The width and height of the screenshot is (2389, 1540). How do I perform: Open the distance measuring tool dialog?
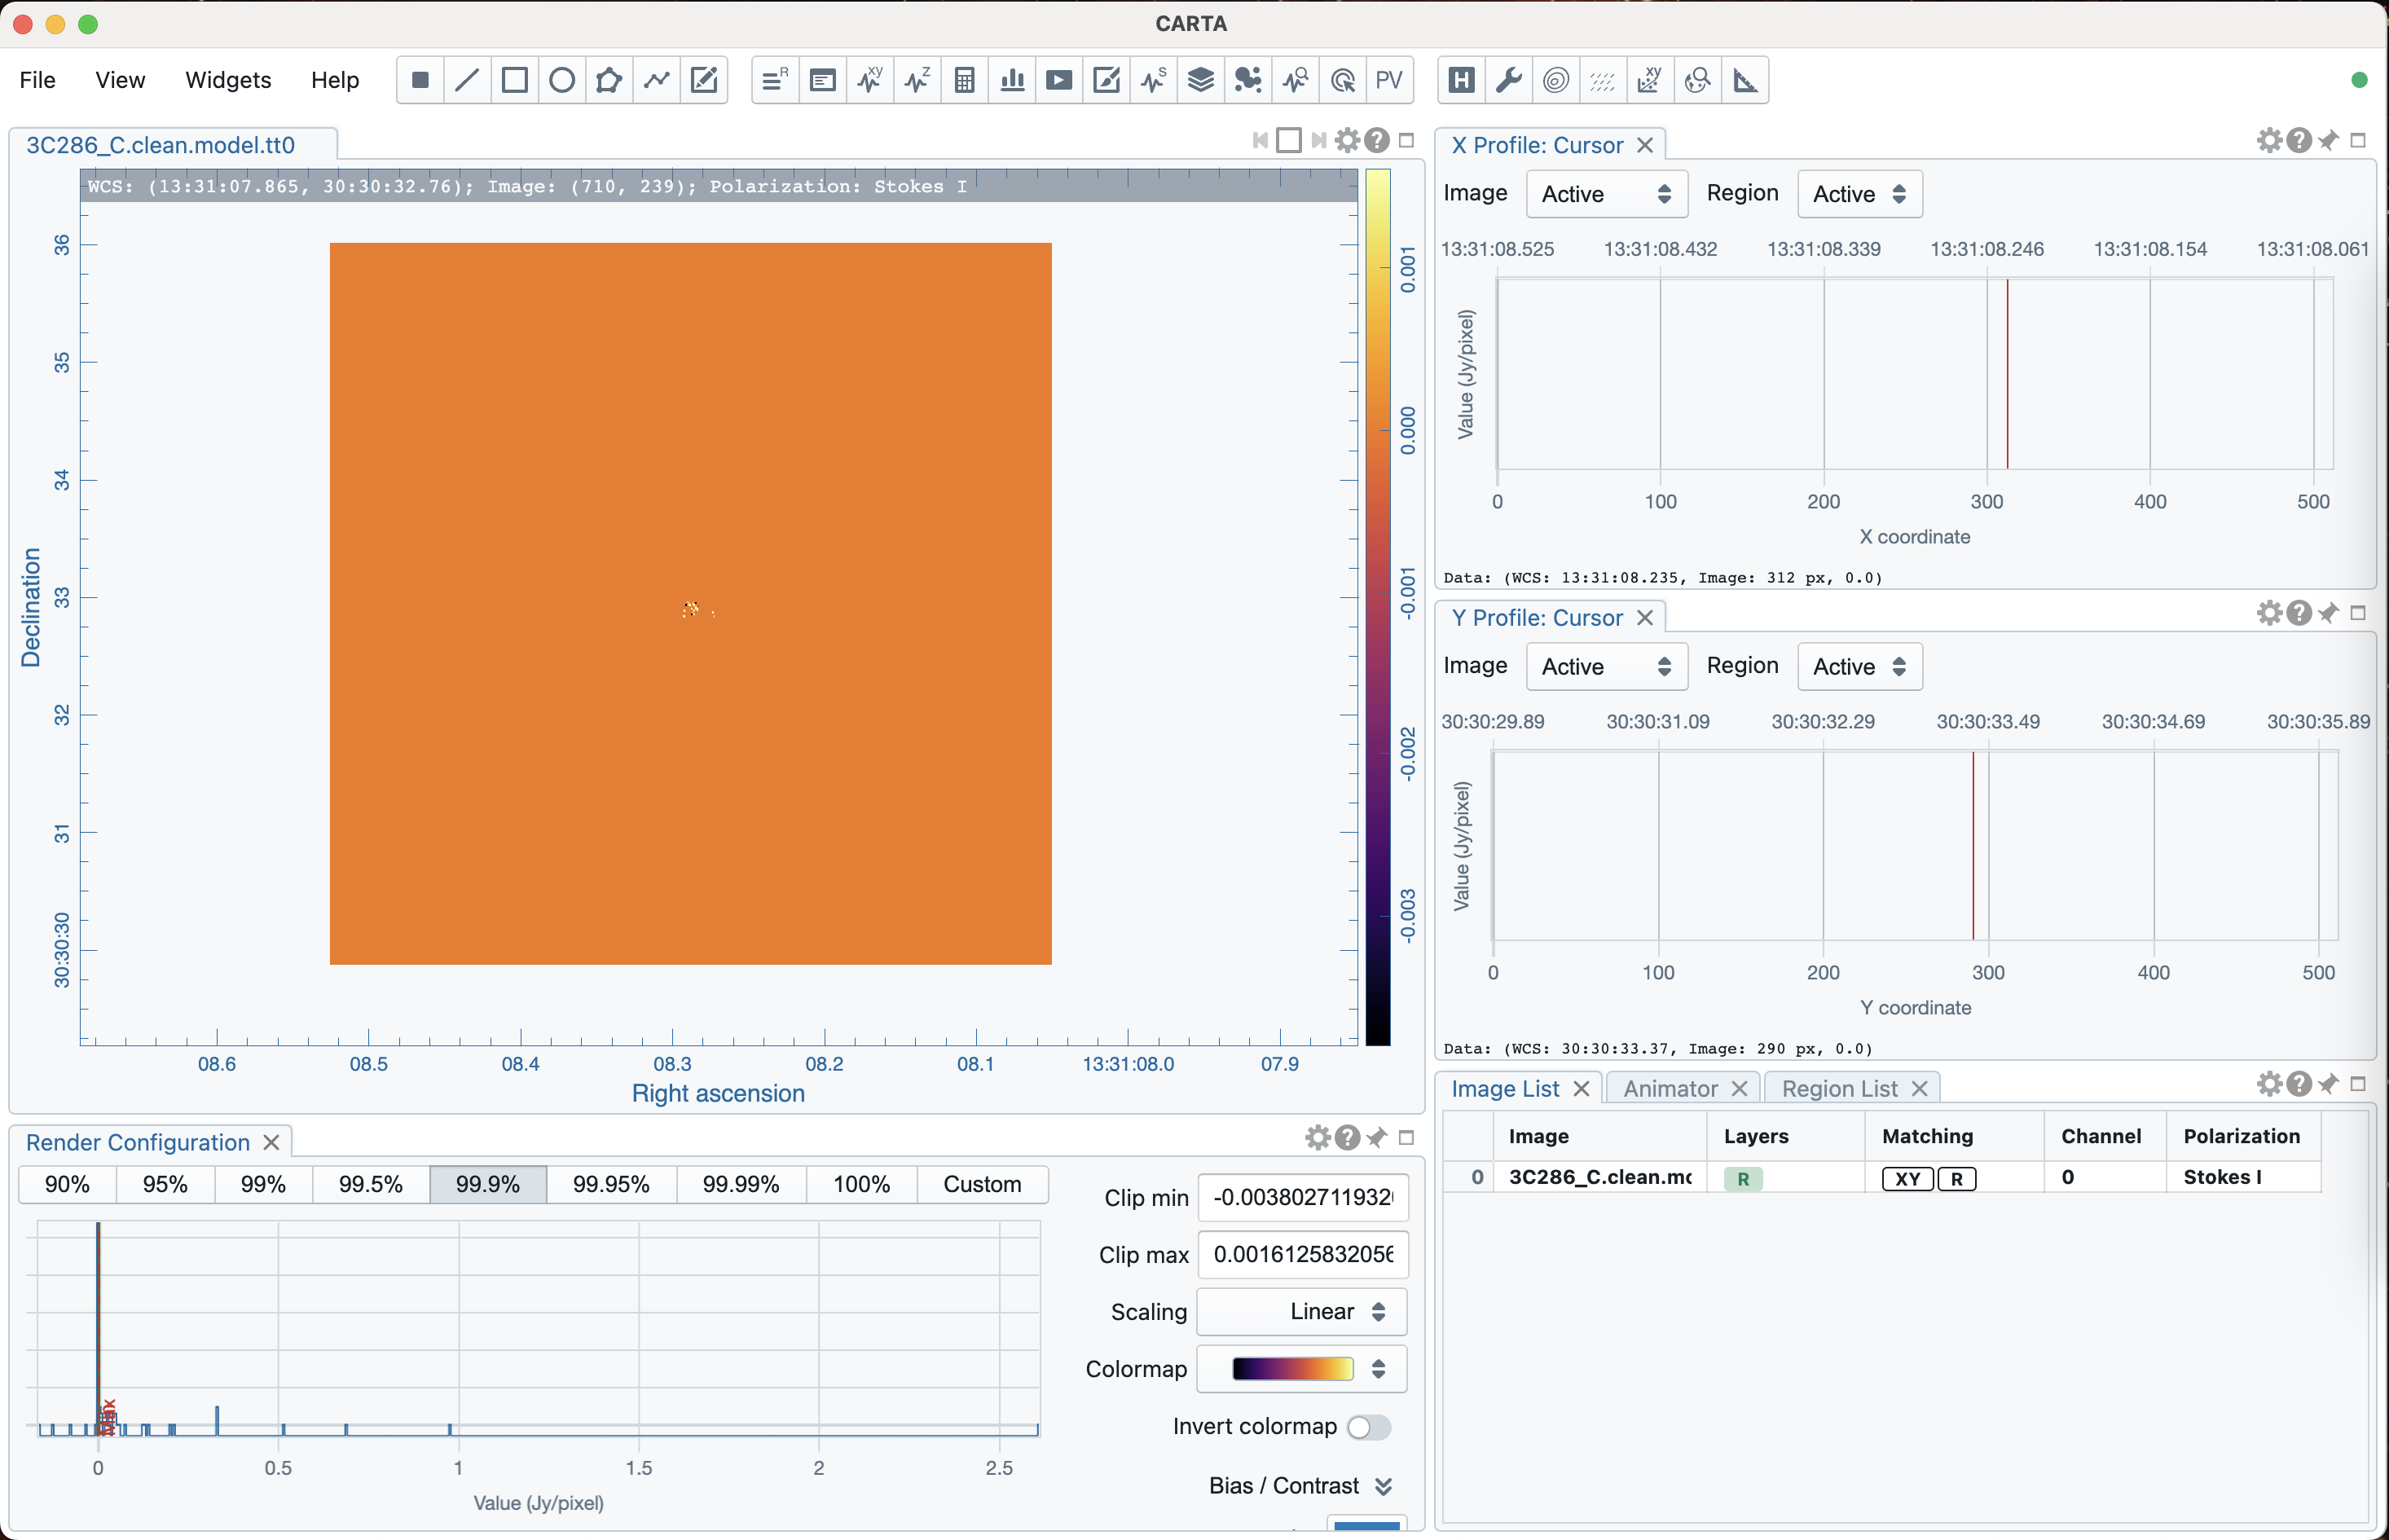tap(1745, 80)
